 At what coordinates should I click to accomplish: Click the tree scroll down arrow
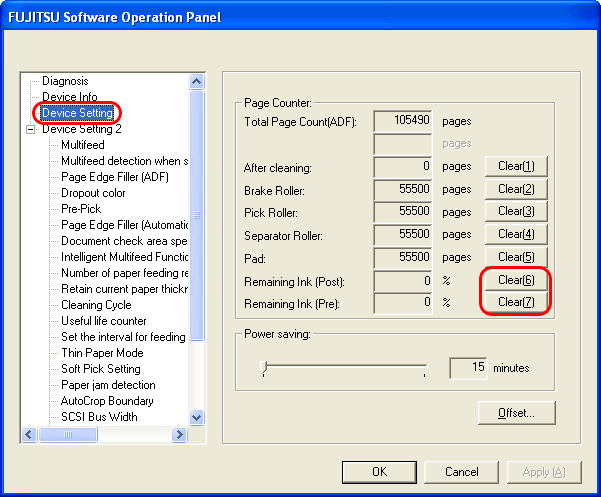197,417
